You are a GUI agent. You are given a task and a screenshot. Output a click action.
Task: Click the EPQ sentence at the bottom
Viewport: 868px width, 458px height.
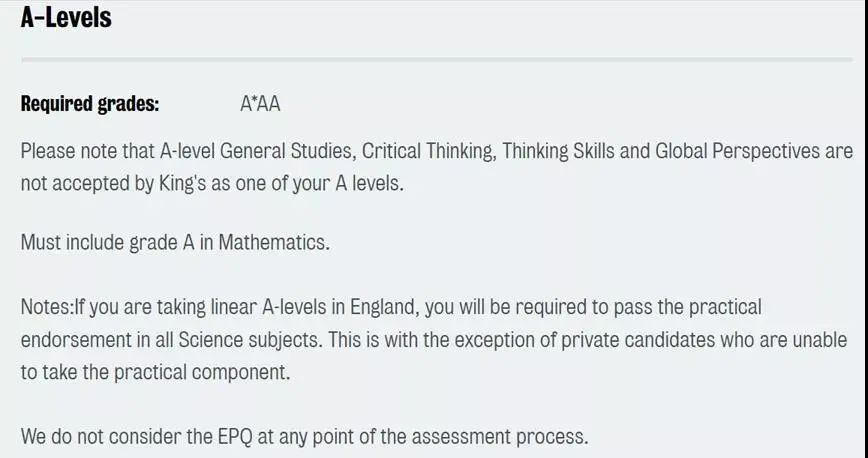click(x=304, y=436)
